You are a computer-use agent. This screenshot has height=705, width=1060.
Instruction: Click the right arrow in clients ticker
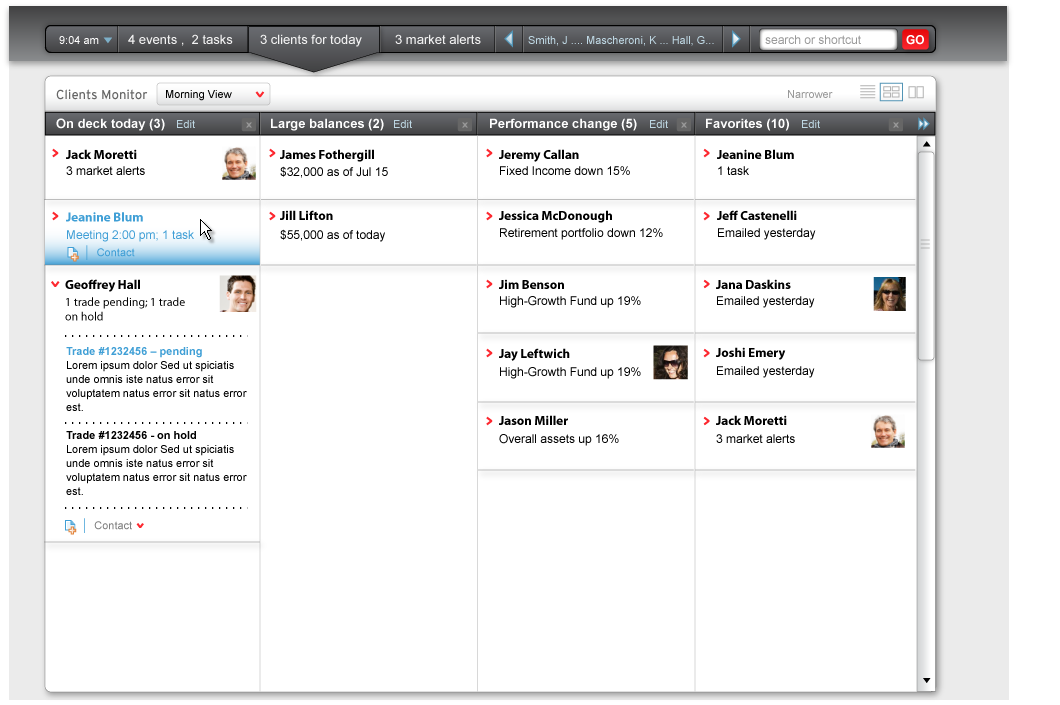coord(736,40)
